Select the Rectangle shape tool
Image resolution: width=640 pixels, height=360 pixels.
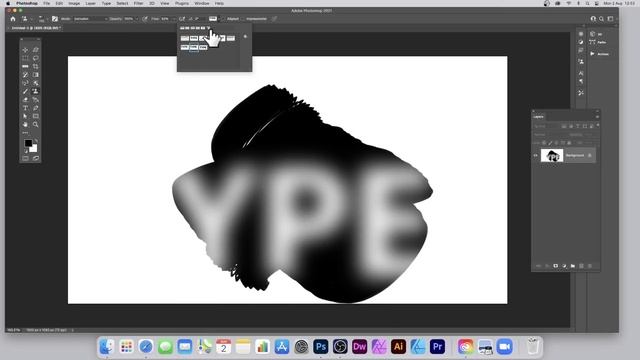(36, 116)
